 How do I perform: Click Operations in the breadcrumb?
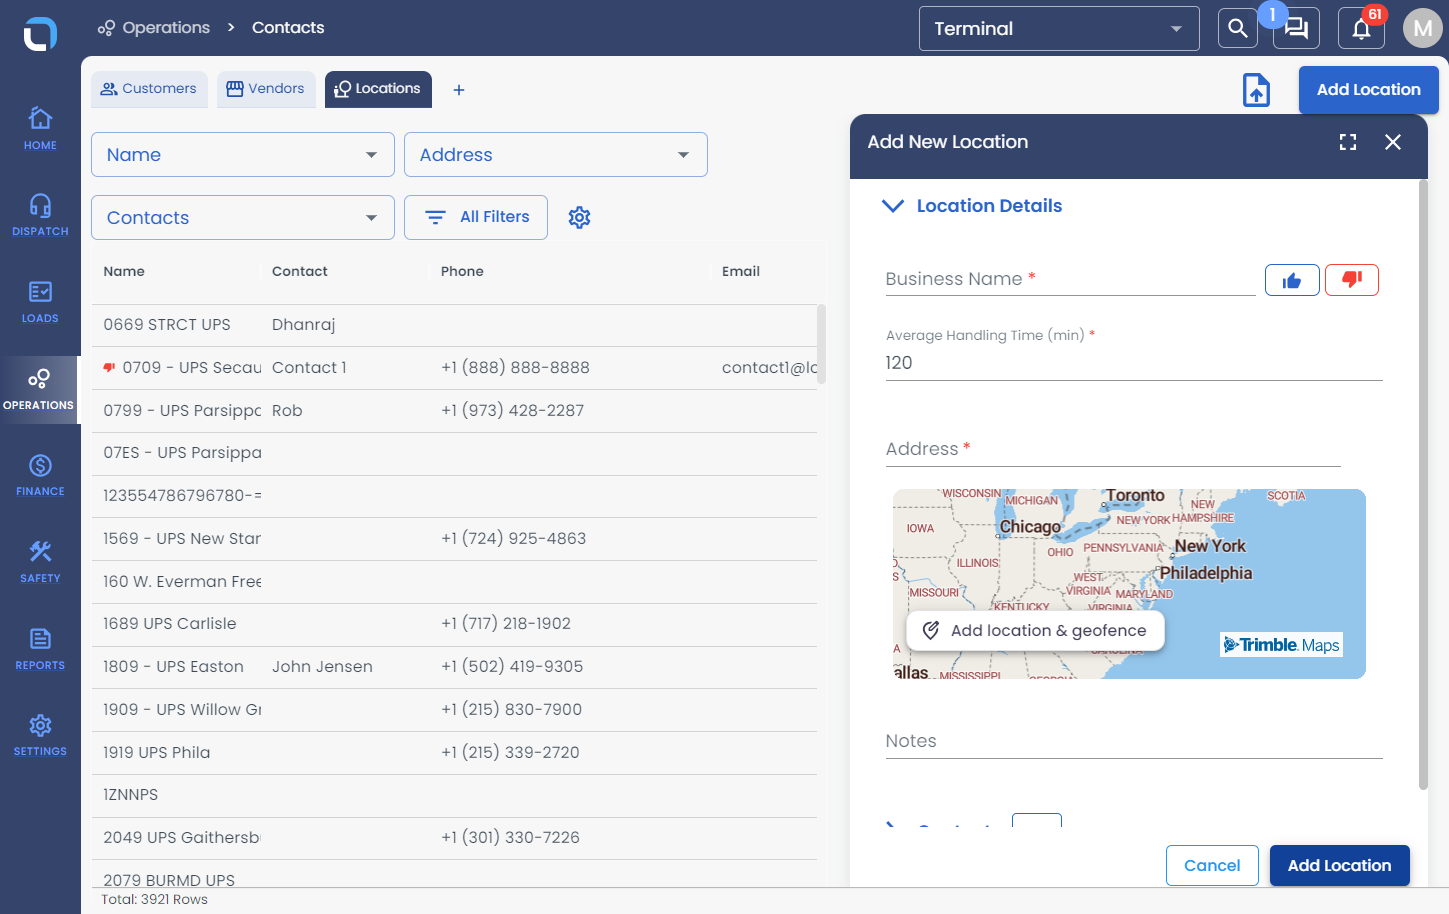pyautogui.click(x=154, y=28)
